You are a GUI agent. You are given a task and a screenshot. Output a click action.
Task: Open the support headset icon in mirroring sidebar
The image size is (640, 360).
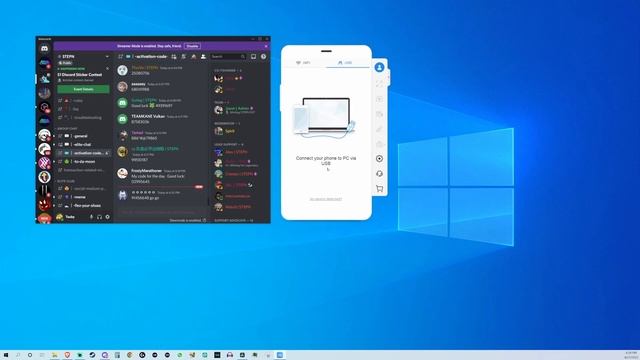379,174
